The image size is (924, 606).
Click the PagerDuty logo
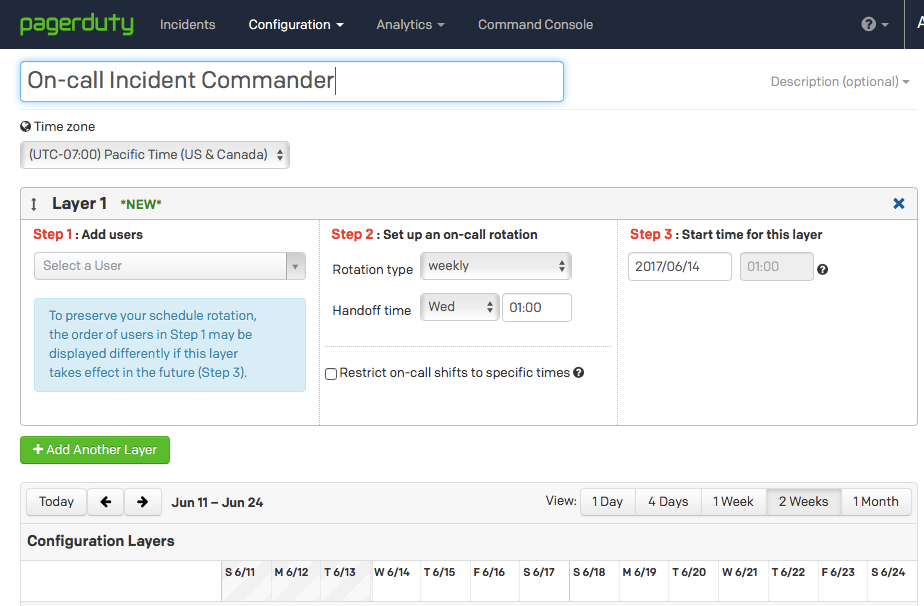tap(77, 24)
